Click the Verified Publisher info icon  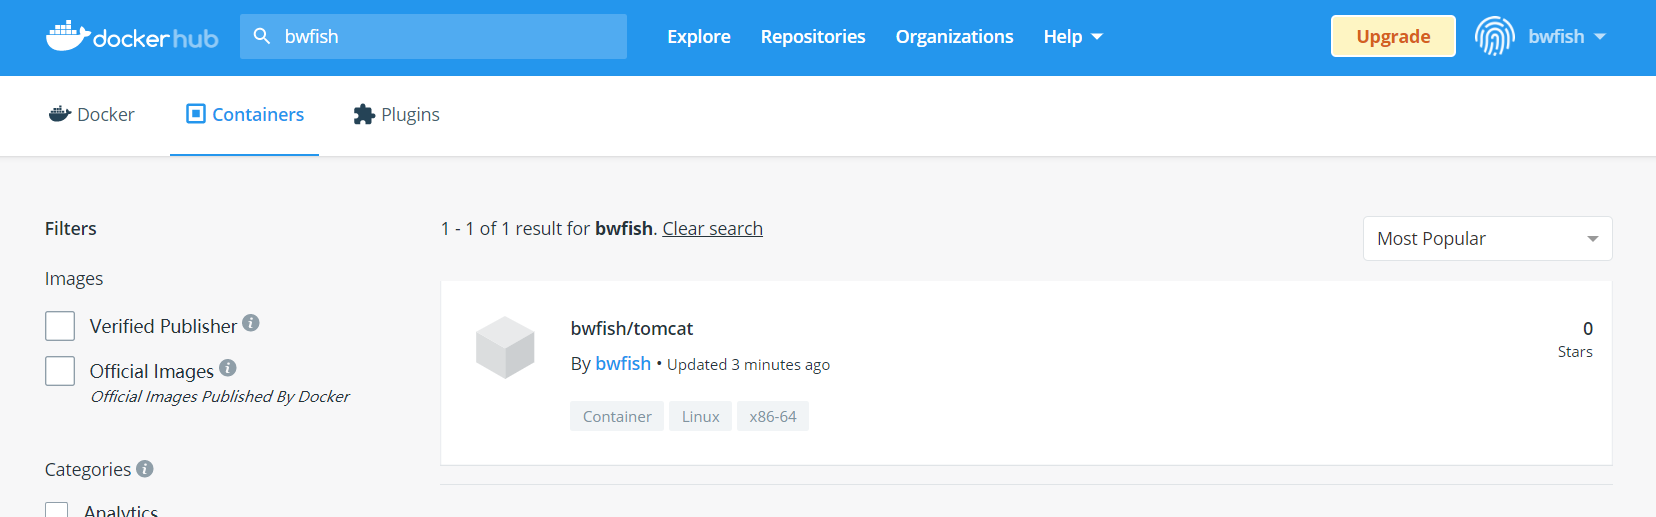coord(251,323)
